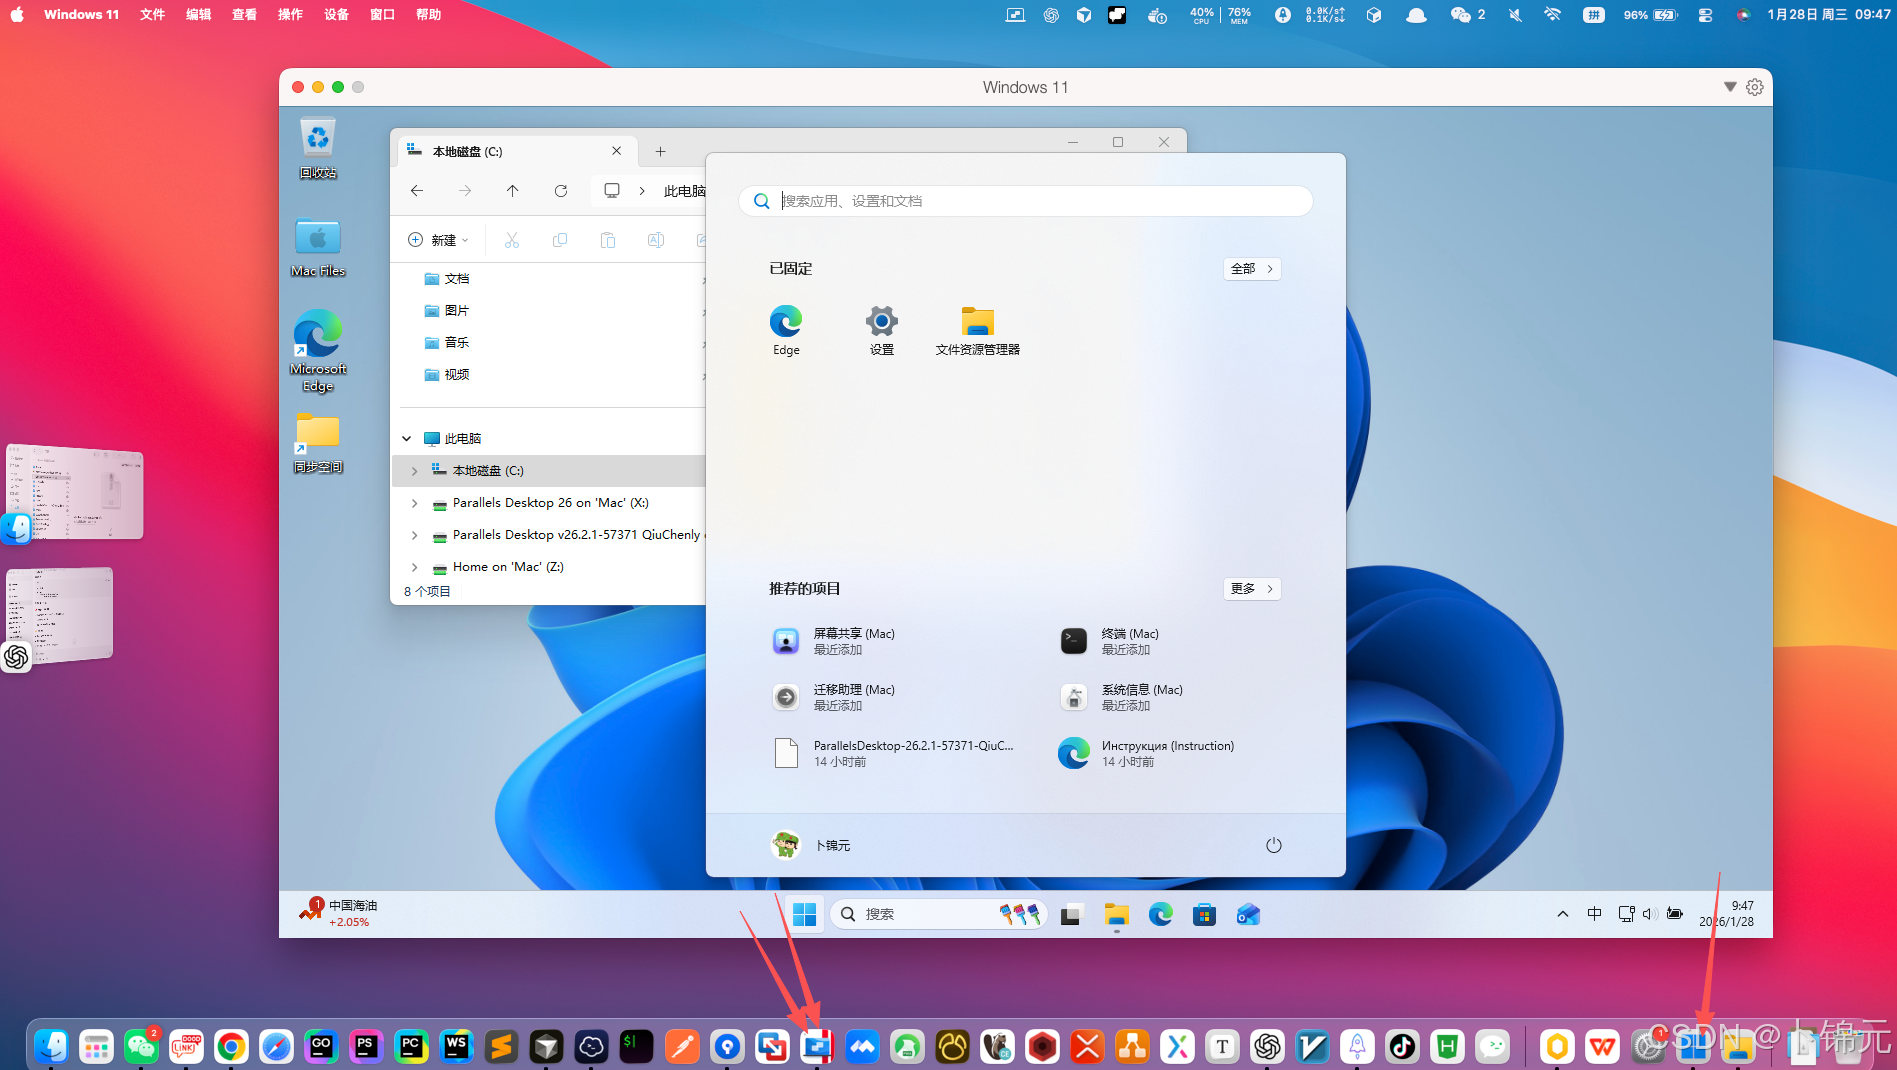Image resolution: width=1897 pixels, height=1070 pixels.
Task: Open the 文件 menu in macOS menu bar
Action: tap(152, 14)
